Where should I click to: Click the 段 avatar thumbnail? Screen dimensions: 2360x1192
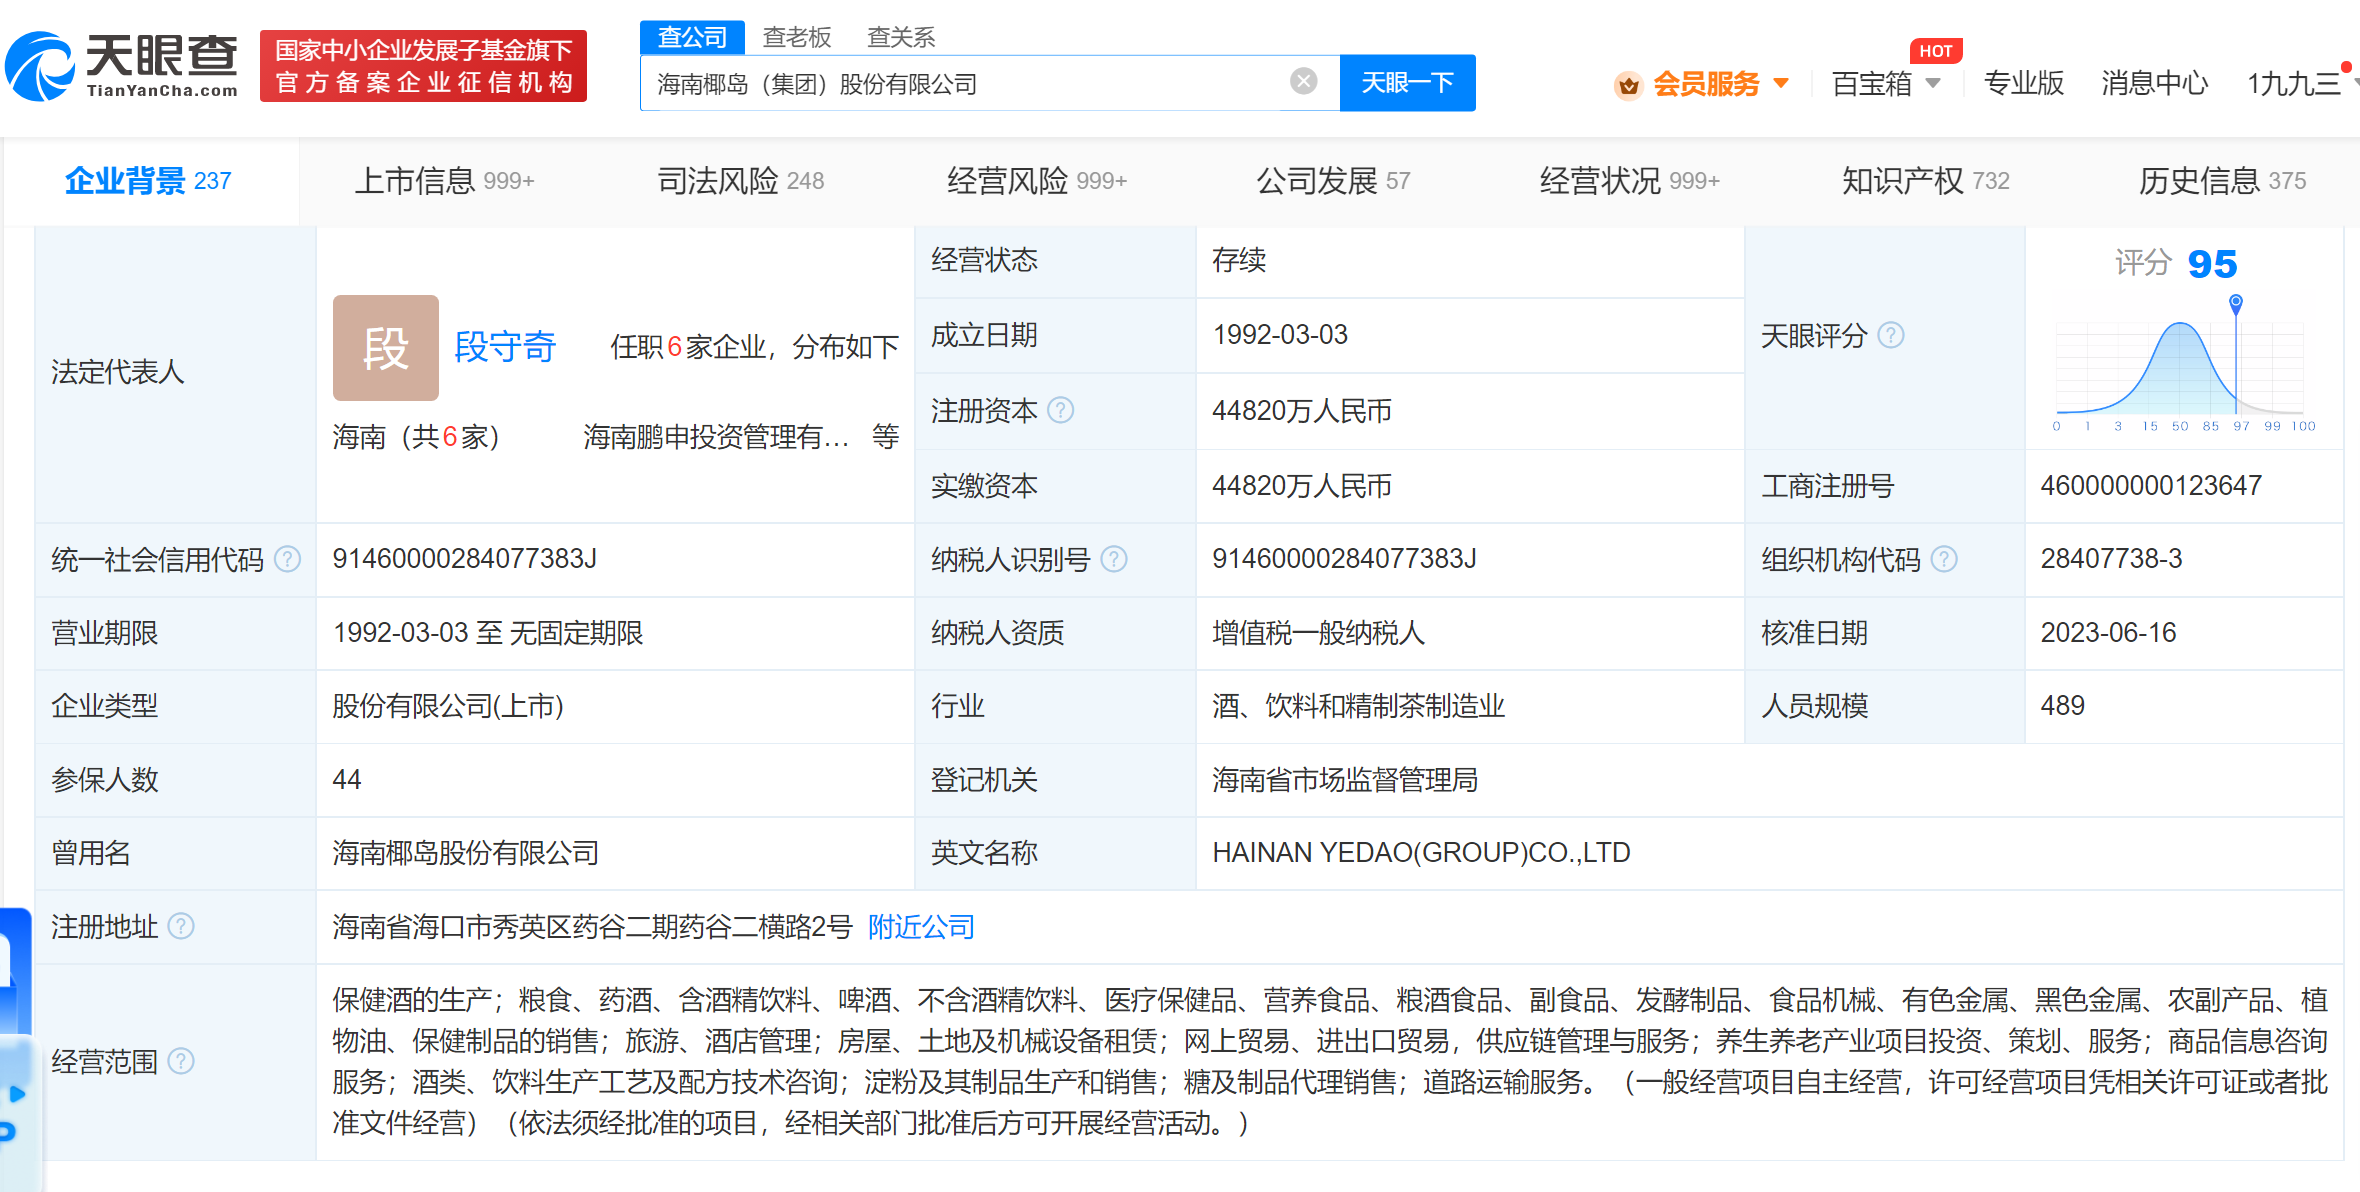(x=386, y=348)
